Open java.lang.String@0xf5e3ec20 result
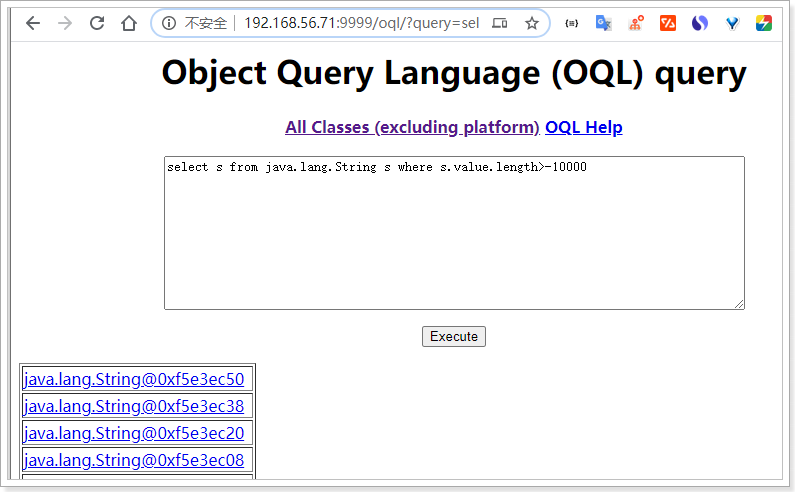Image resolution: width=795 pixels, height=492 pixels. (134, 433)
